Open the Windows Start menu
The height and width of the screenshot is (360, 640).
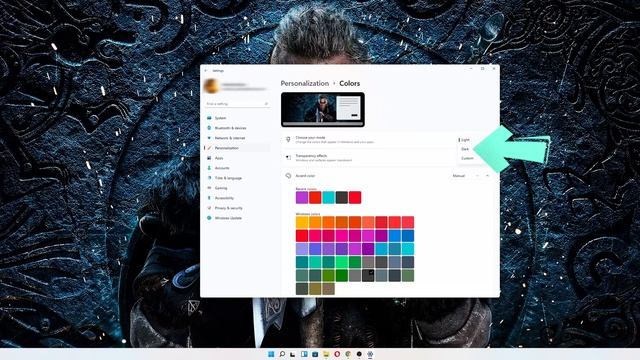click(x=271, y=354)
